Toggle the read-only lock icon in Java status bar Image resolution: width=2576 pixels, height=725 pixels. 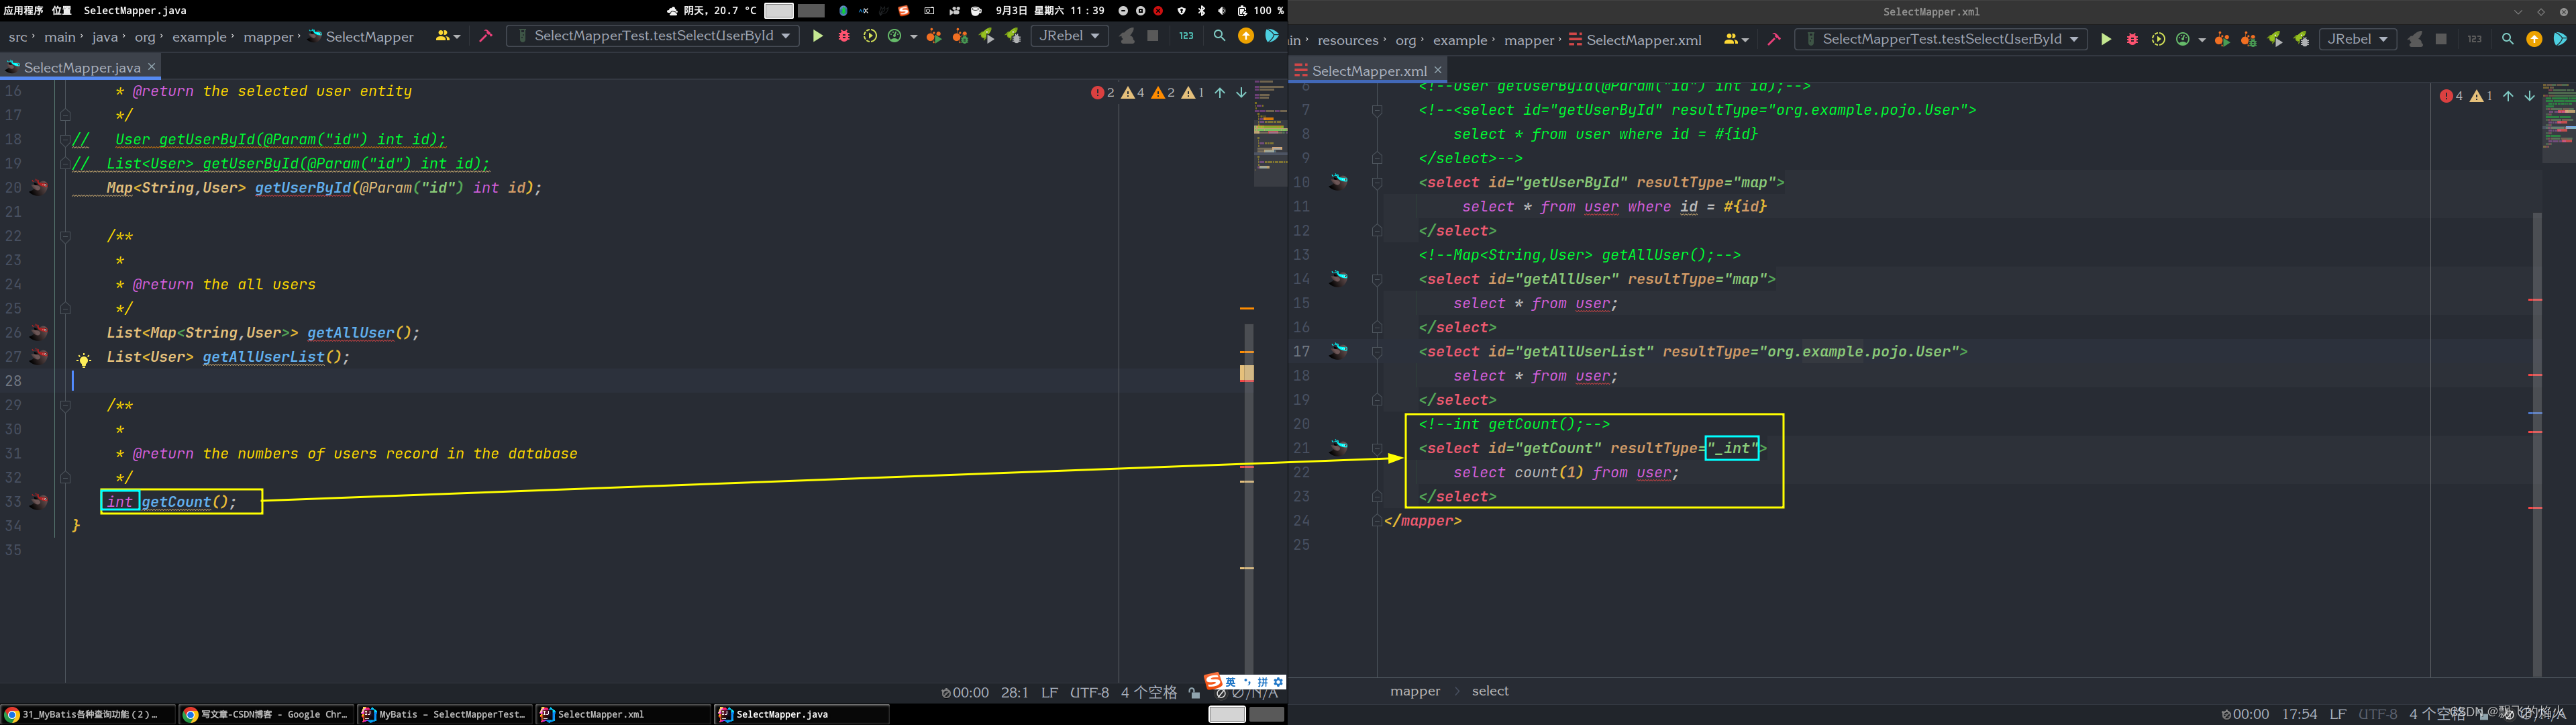[x=1194, y=692]
